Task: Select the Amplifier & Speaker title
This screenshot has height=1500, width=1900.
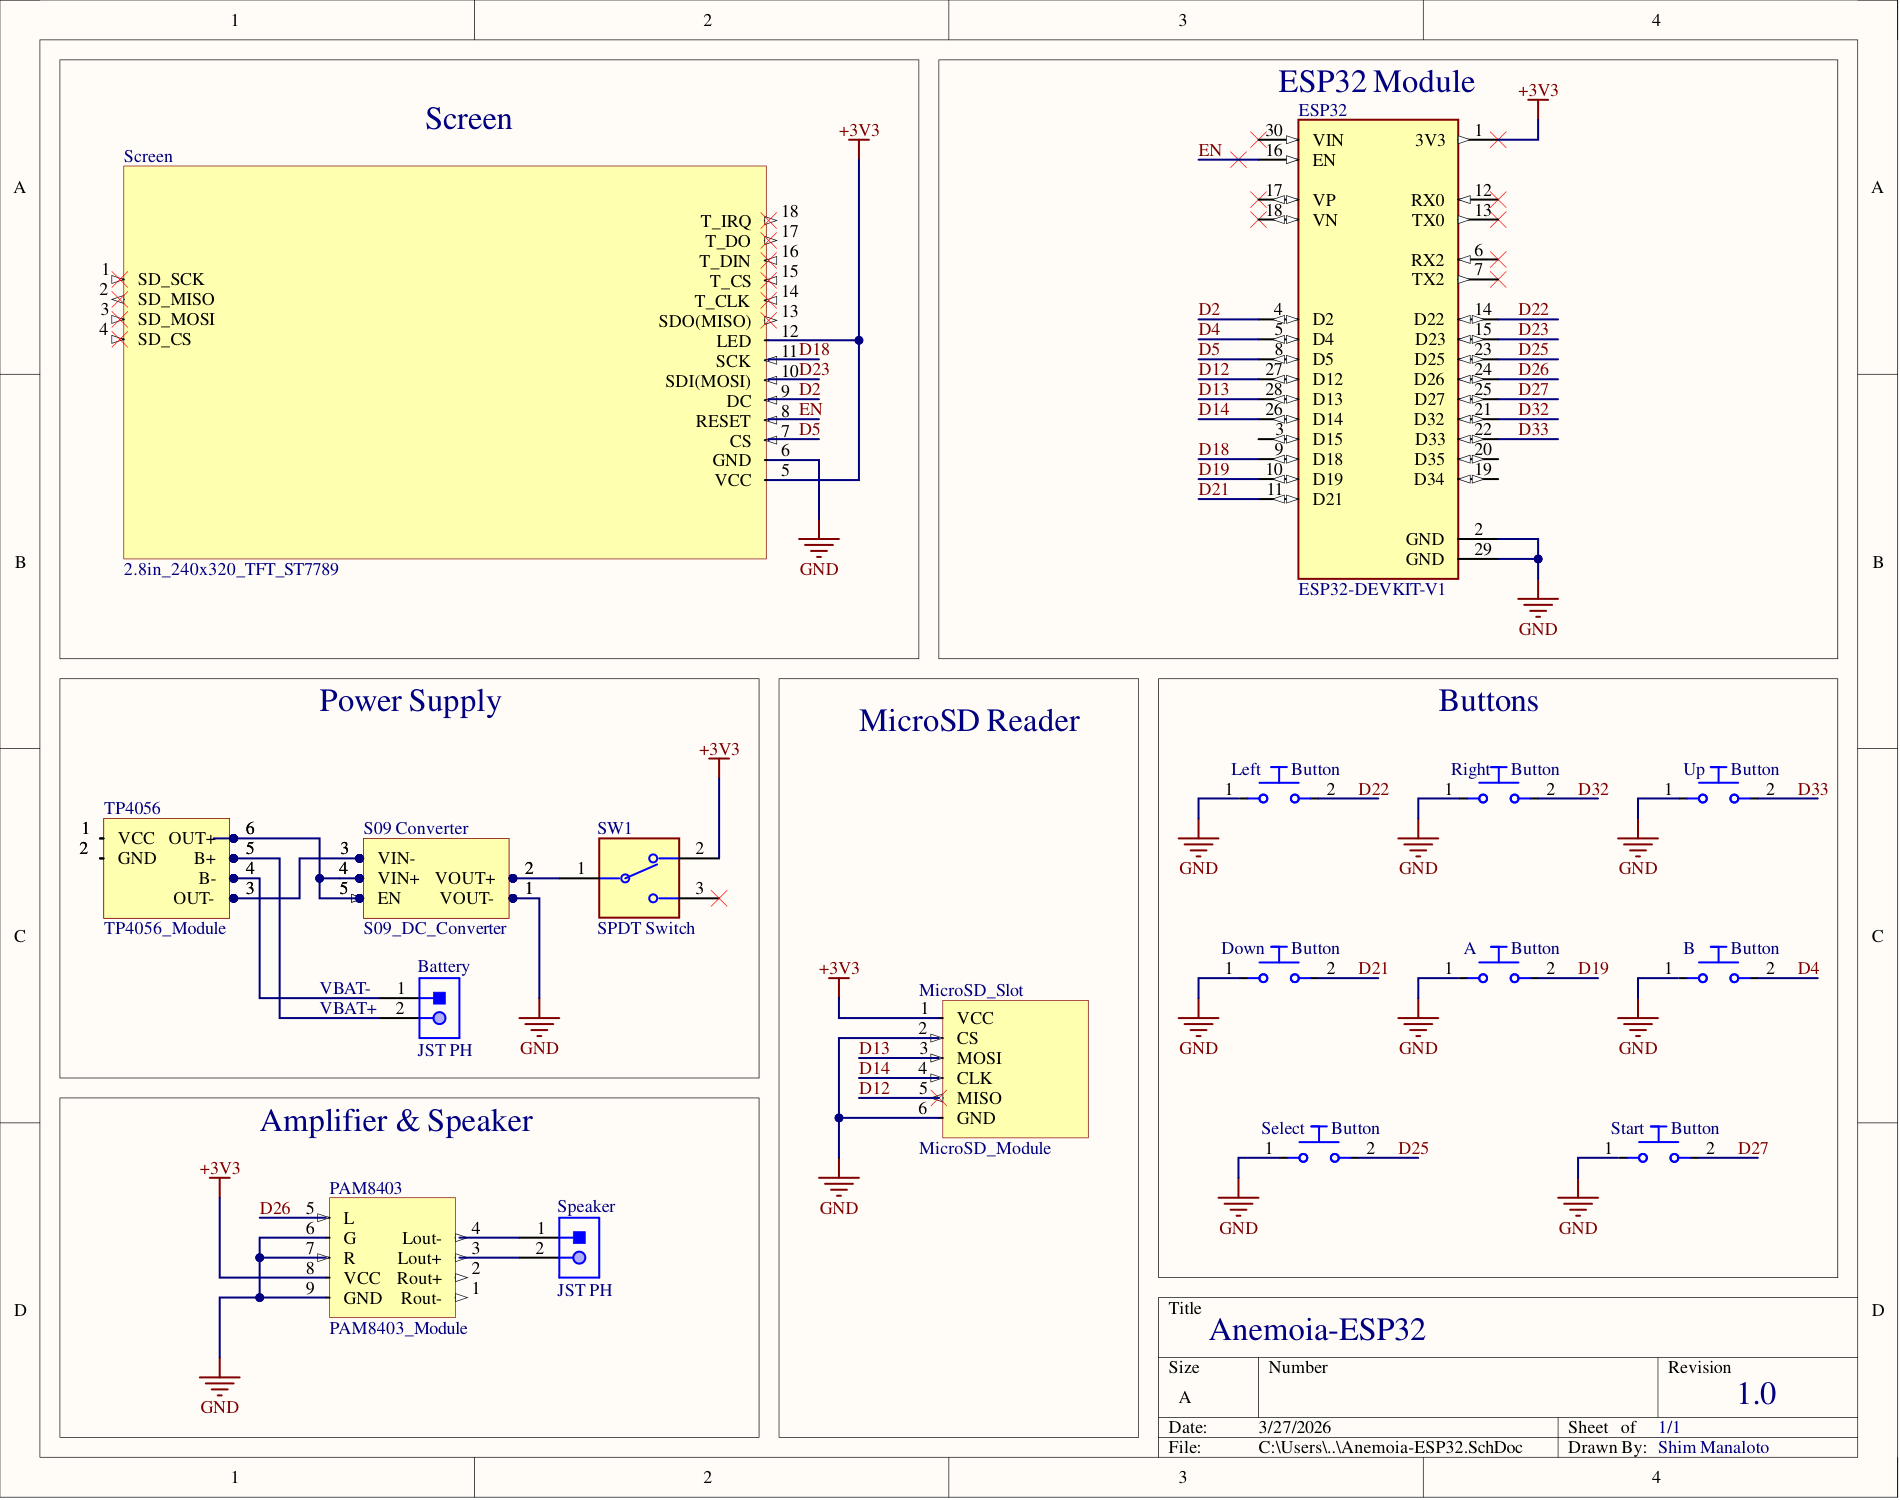Action: pos(396,1121)
